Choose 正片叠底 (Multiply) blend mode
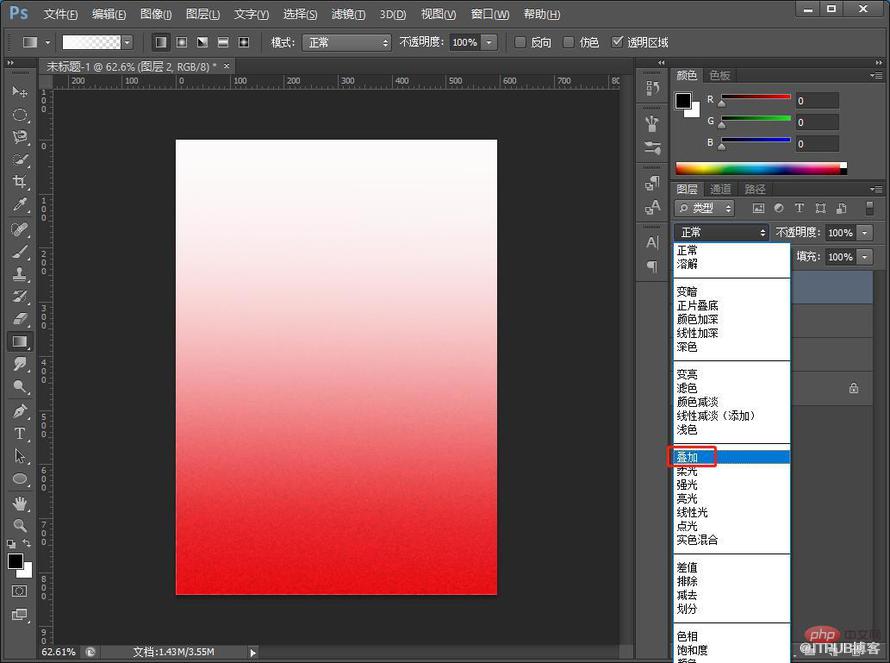This screenshot has height=663, width=890. click(732, 305)
